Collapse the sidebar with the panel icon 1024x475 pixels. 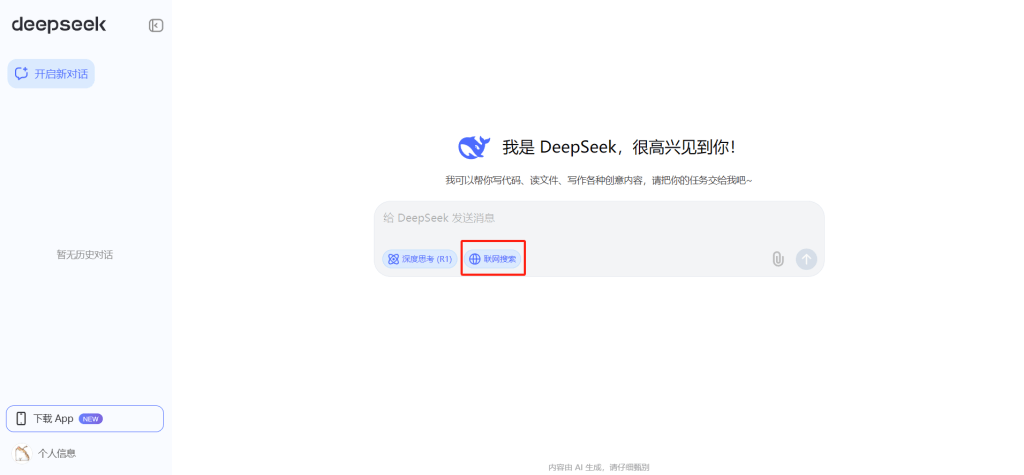[x=155, y=25]
